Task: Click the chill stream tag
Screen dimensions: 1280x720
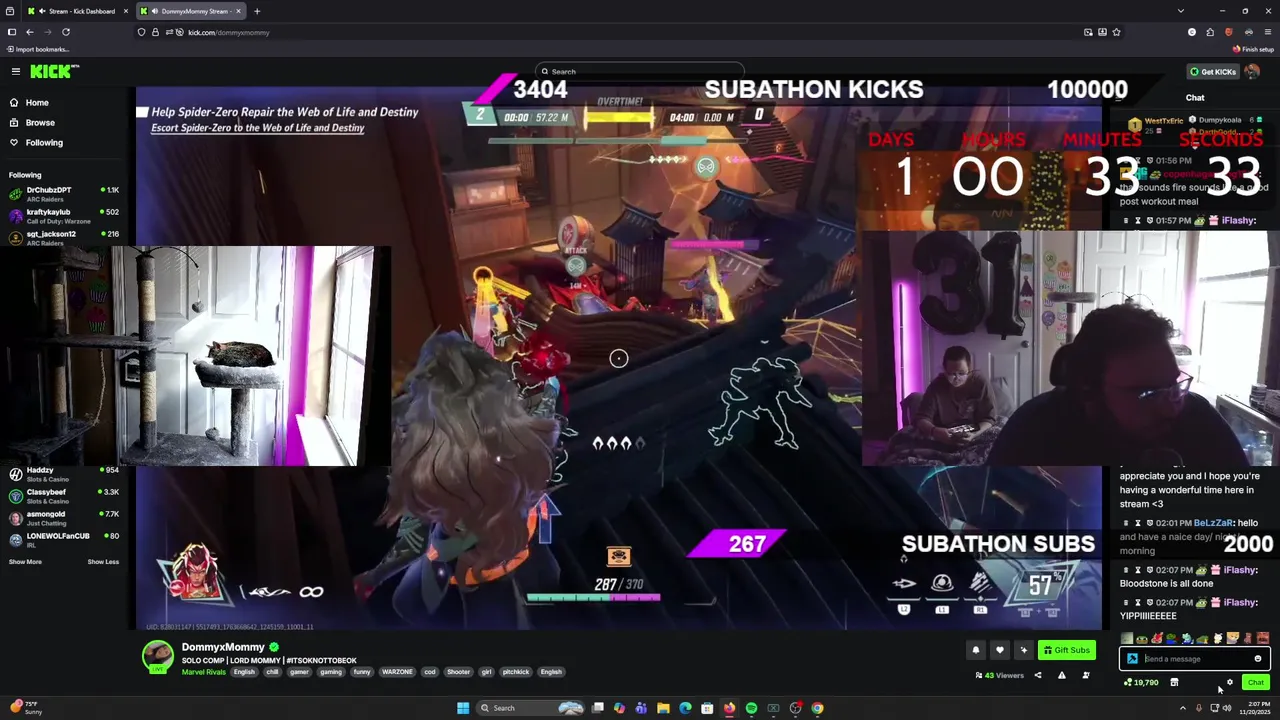Action: [x=272, y=672]
